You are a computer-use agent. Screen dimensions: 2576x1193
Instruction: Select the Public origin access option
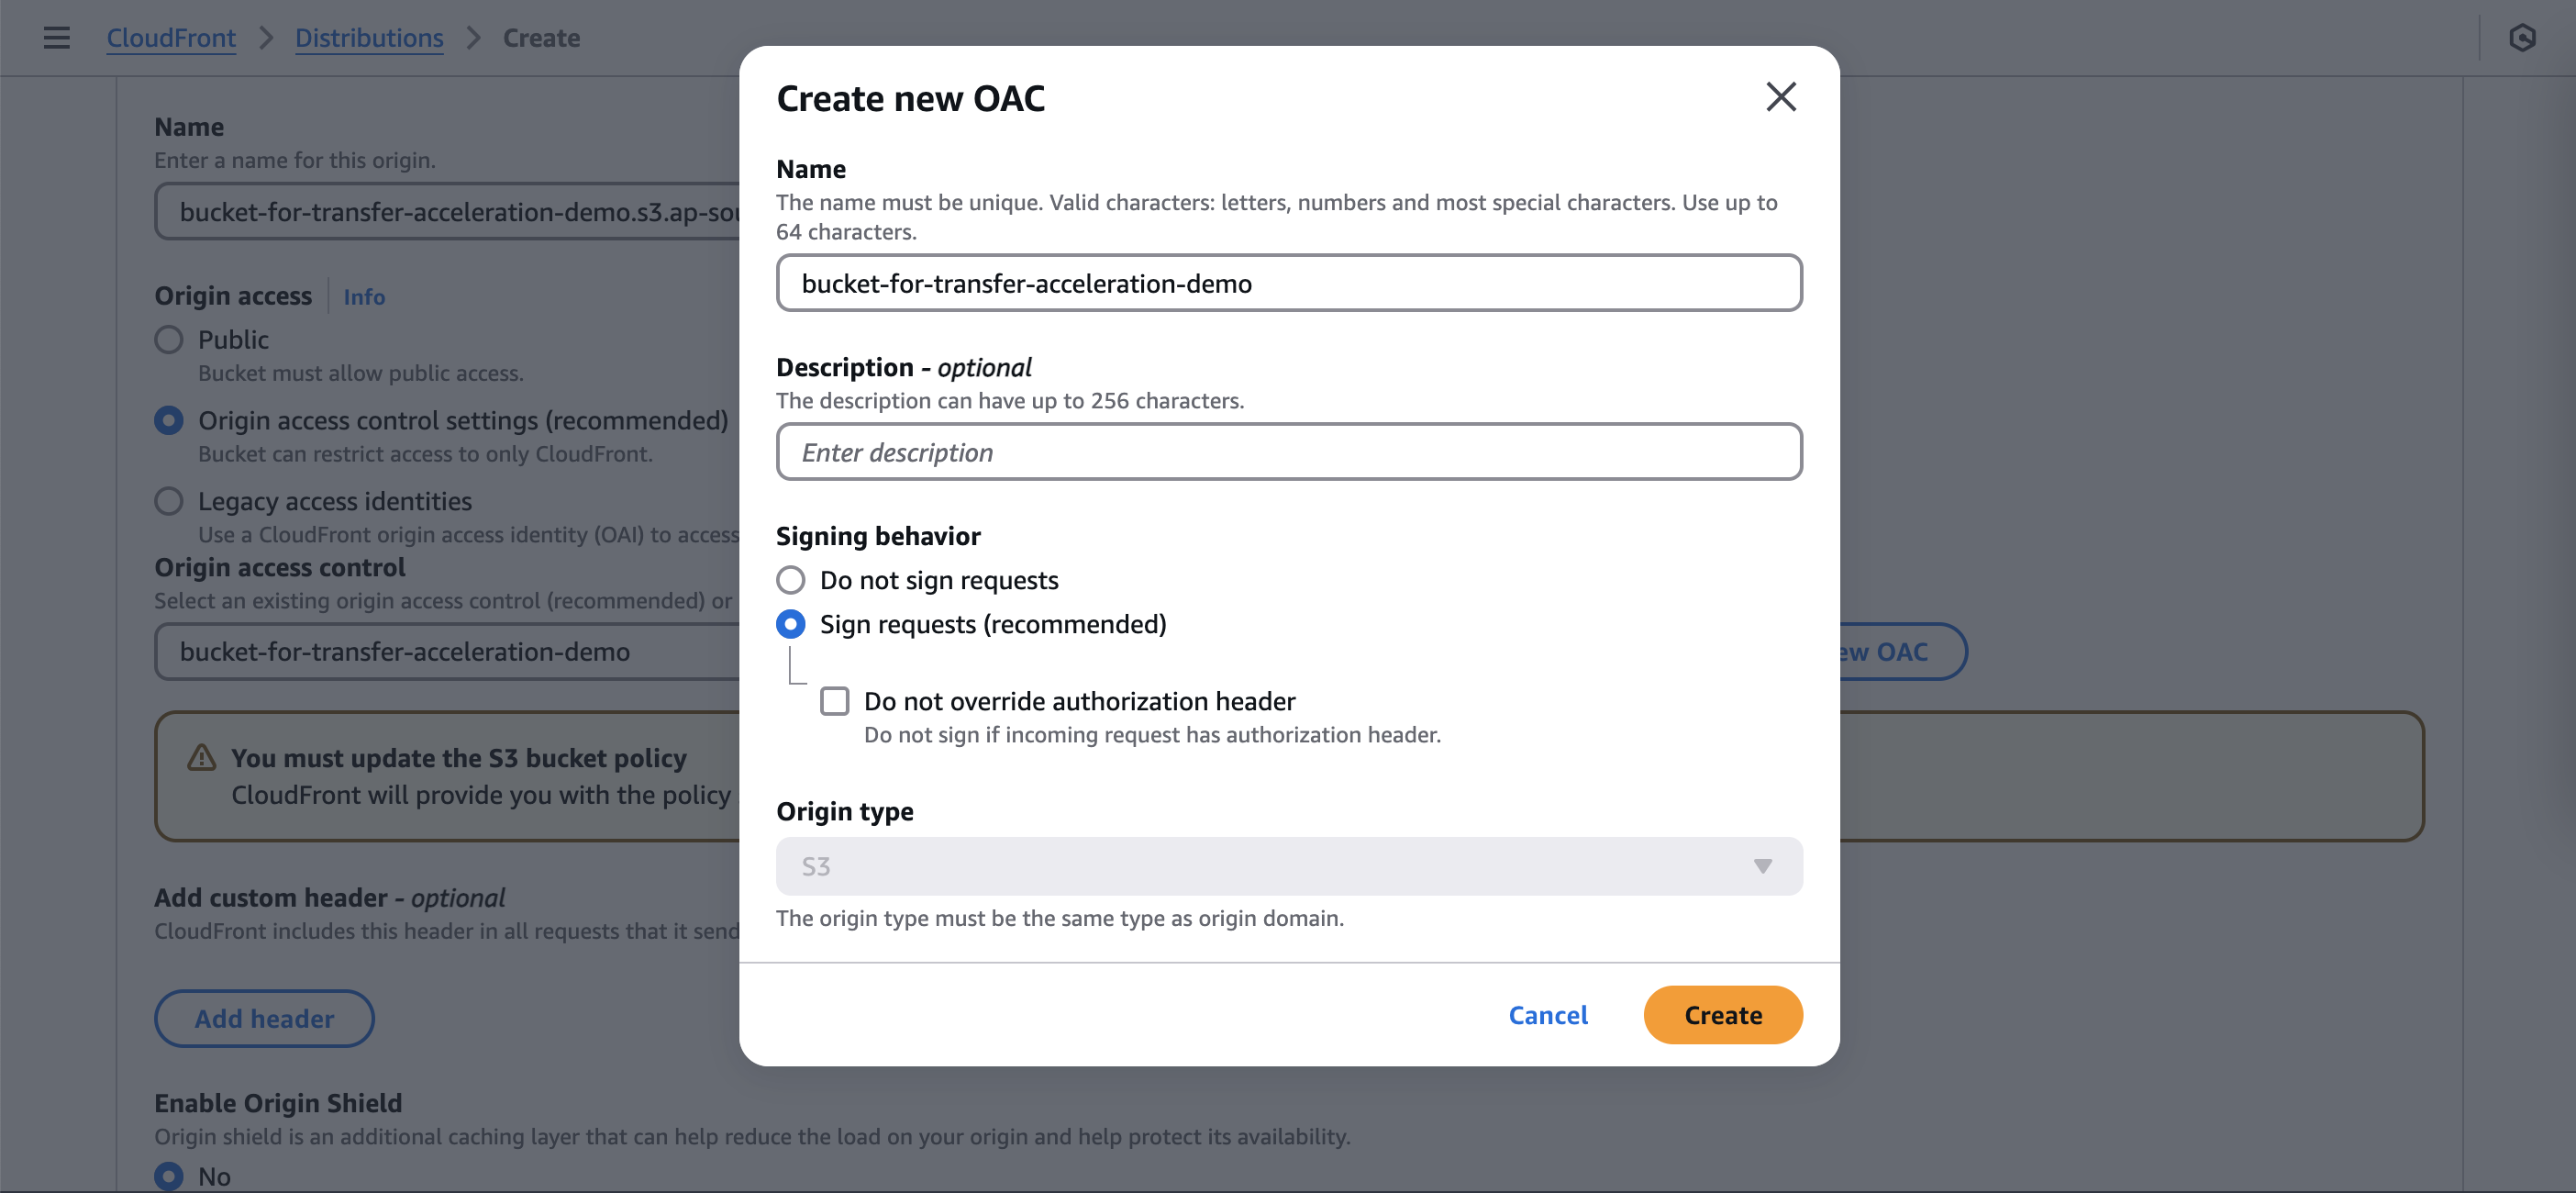[x=169, y=340]
